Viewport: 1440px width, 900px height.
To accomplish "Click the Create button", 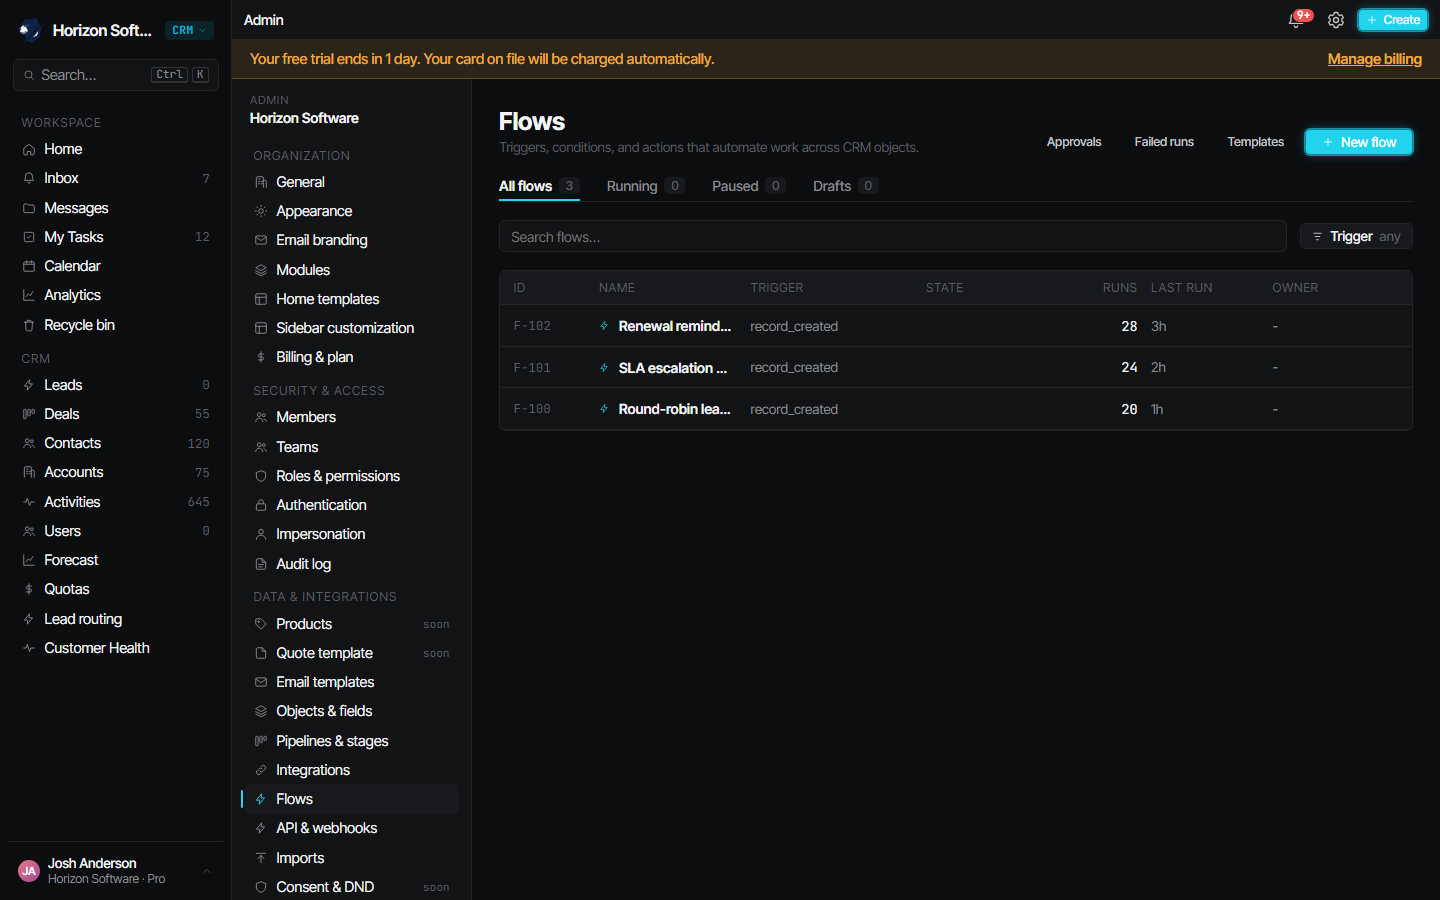I will tap(1393, 20).
